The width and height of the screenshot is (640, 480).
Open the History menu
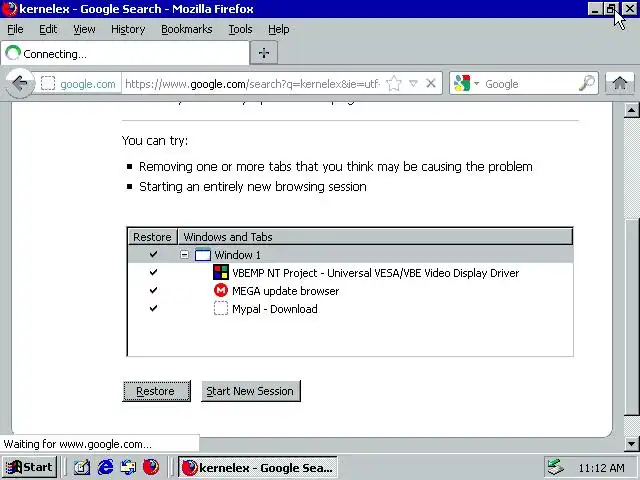pos(128,29)
